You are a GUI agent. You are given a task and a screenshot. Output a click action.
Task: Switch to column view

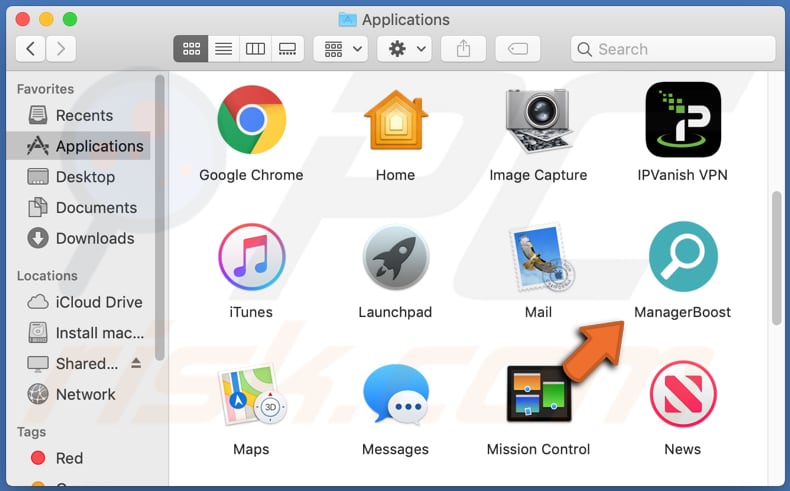(255, 49)
